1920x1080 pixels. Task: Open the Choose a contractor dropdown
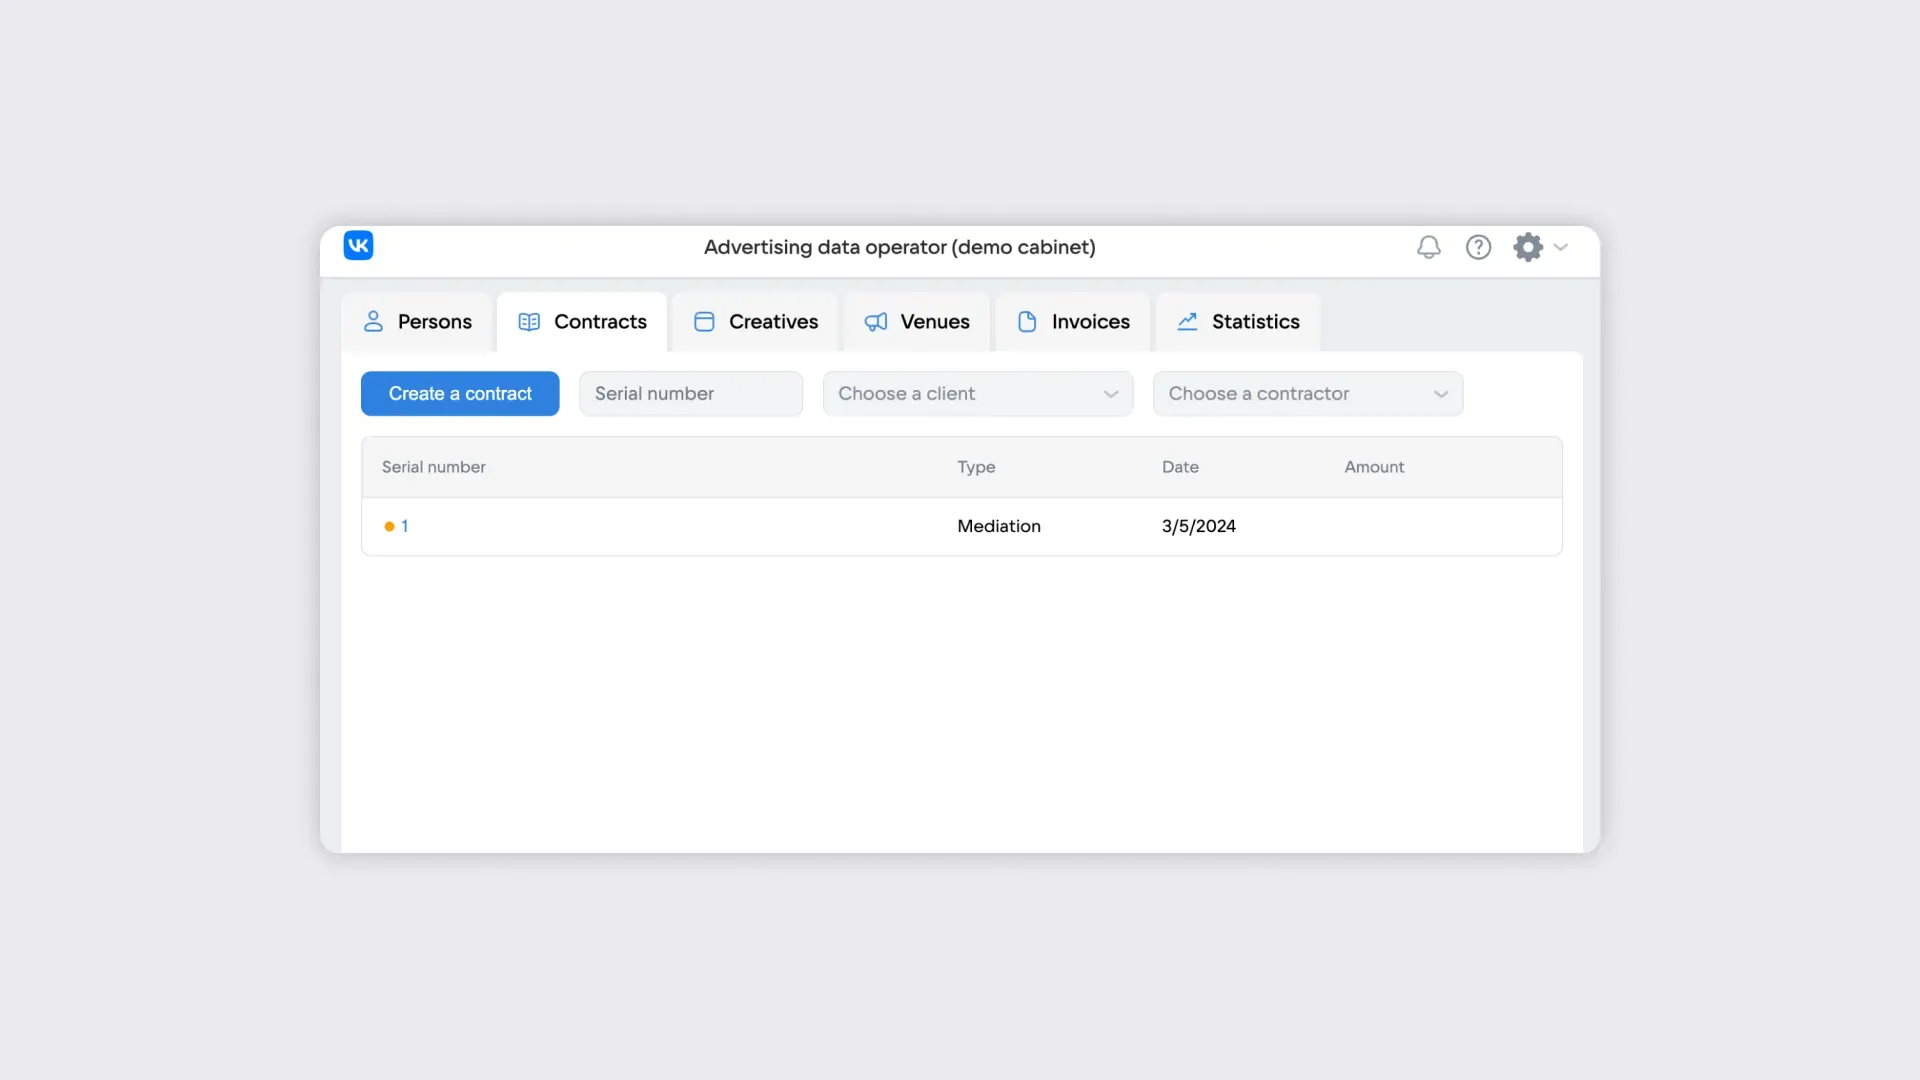click(1307, 394)
